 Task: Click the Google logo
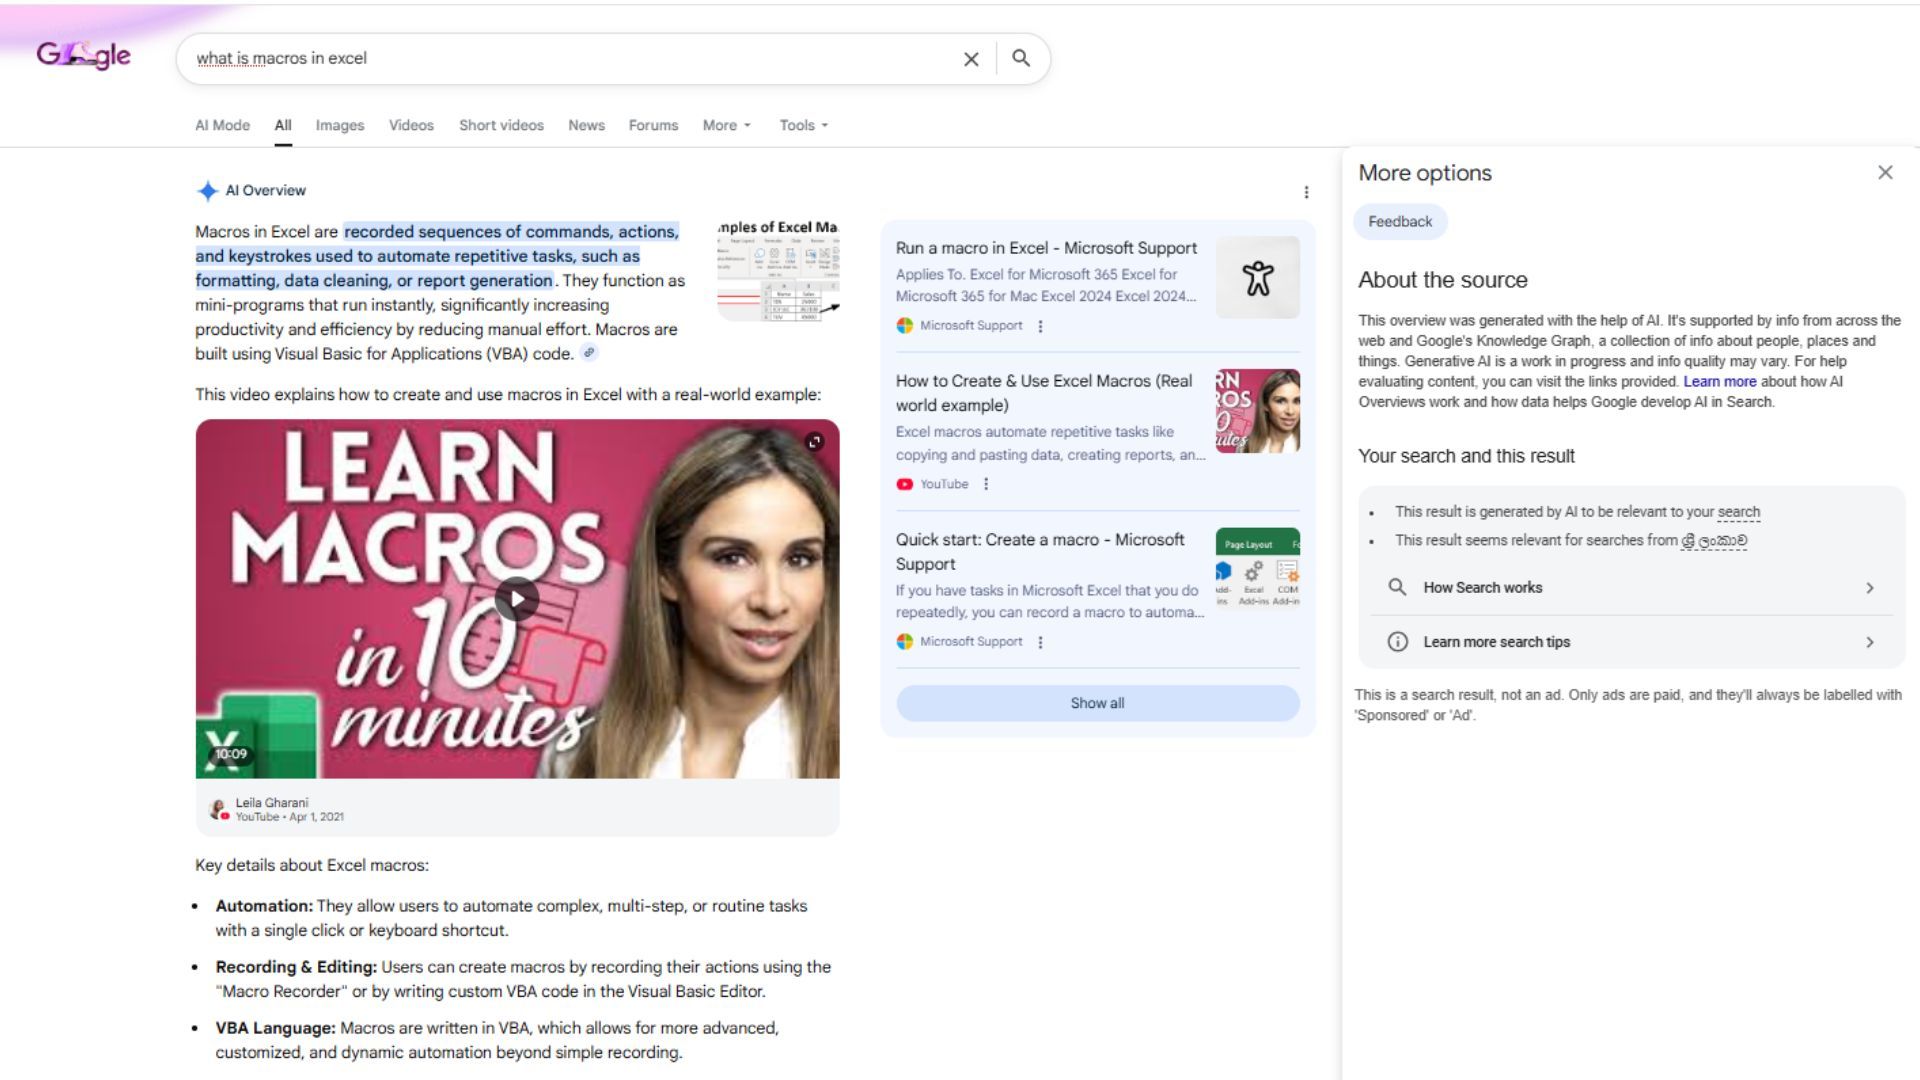(x=83, y=56)
